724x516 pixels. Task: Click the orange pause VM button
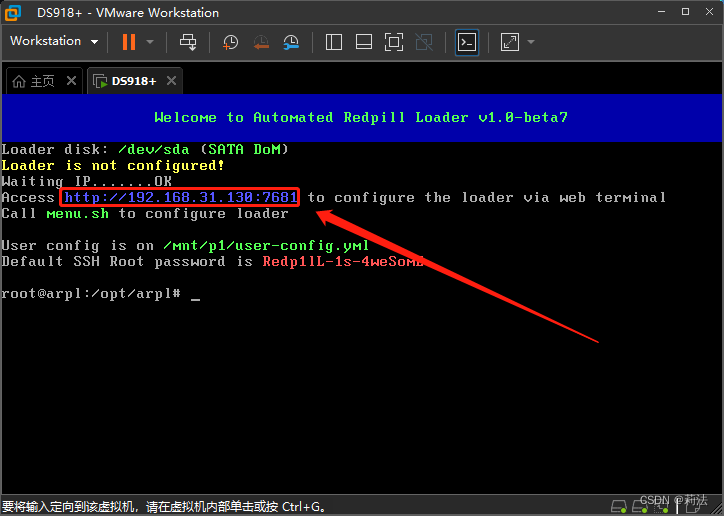[129, 42]
